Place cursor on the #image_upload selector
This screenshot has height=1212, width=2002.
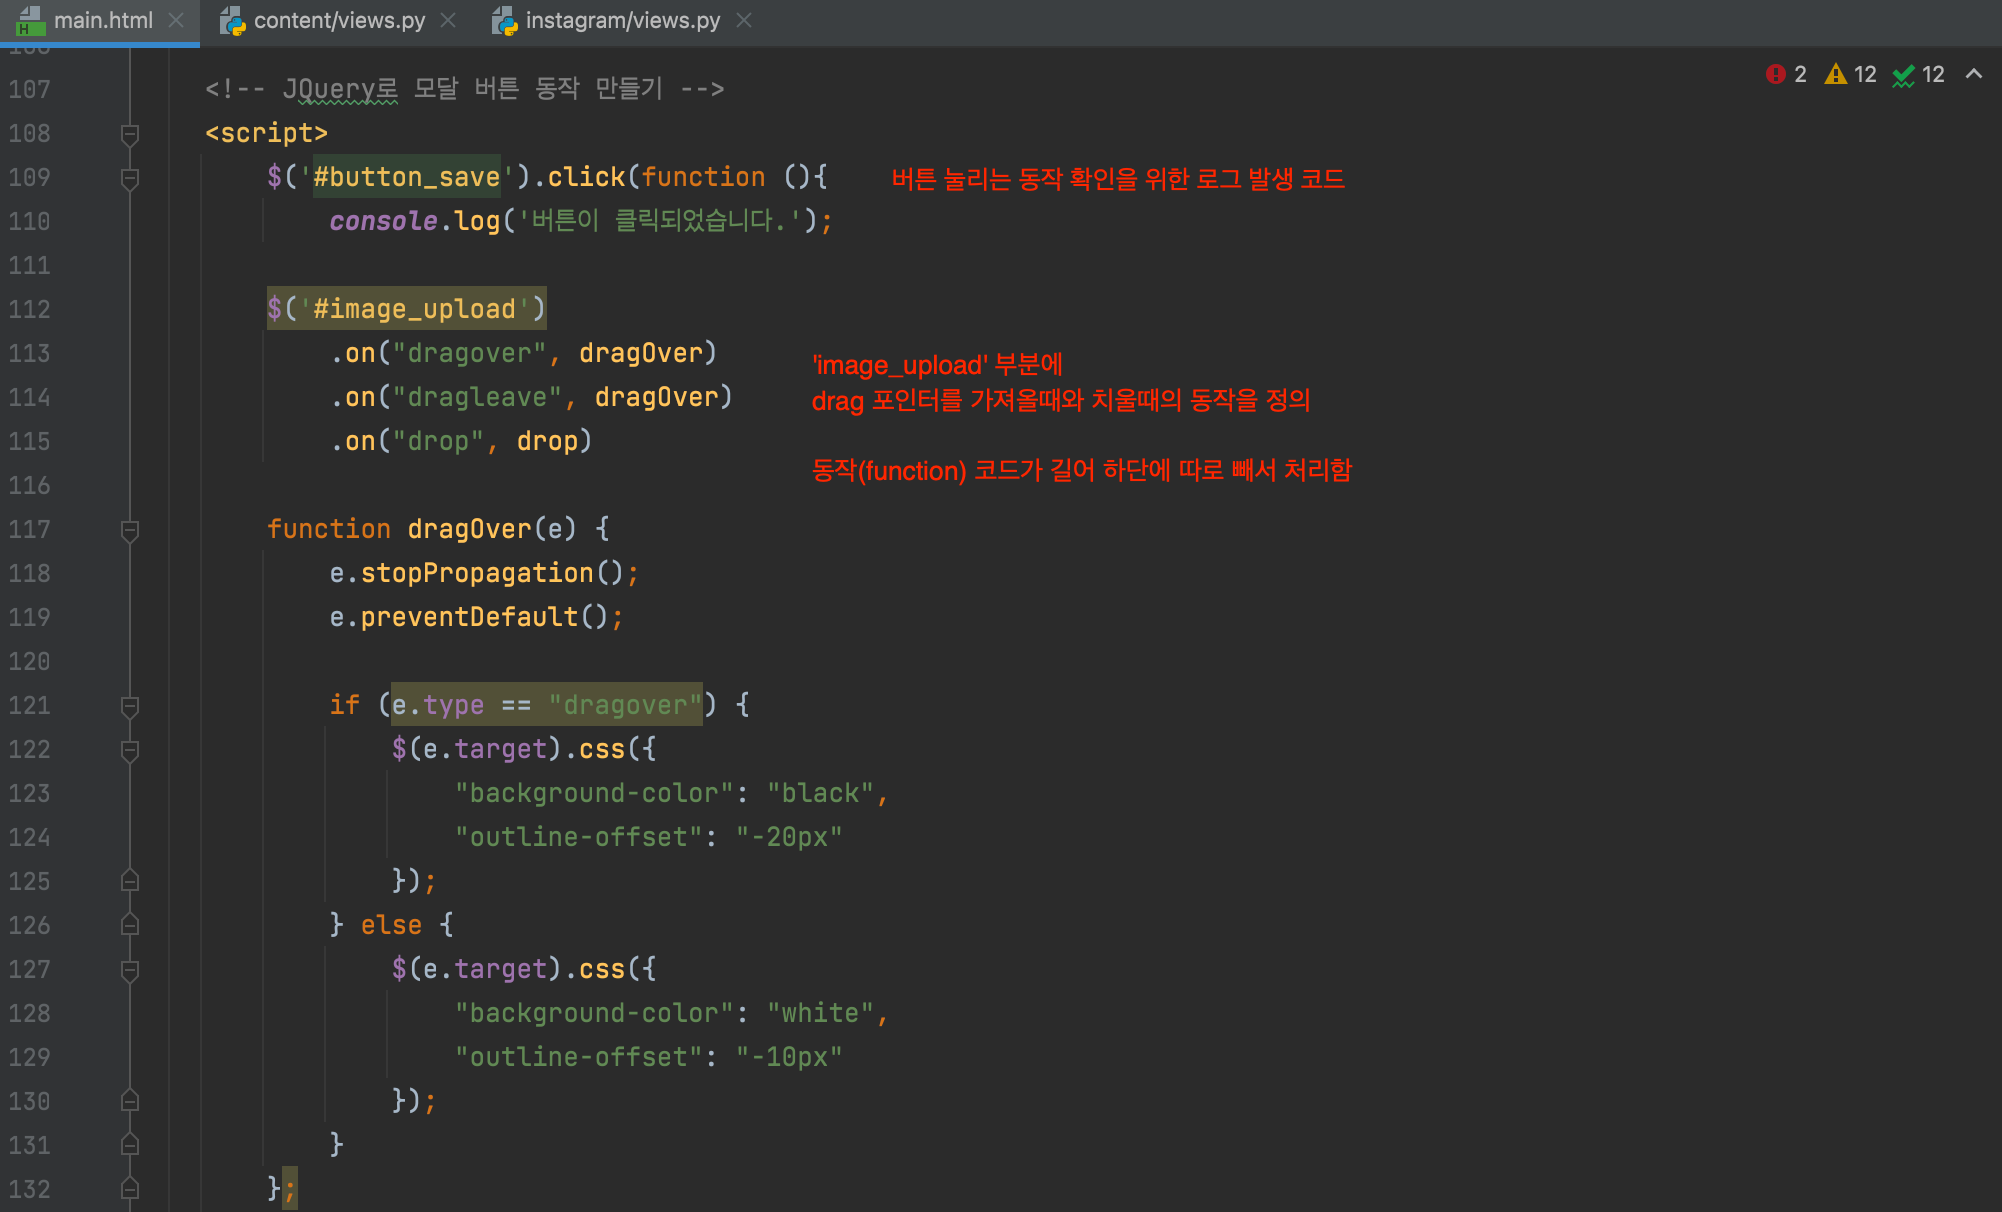point(414,309)
